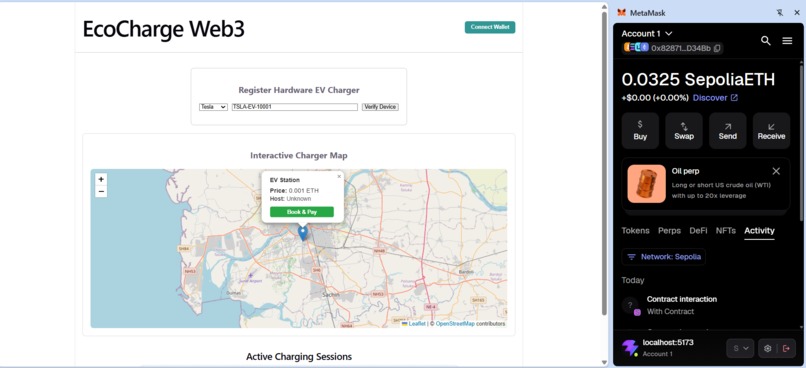Open the OpenStreetMap attribution link
The image size is (806, 368).
(455, 324)
